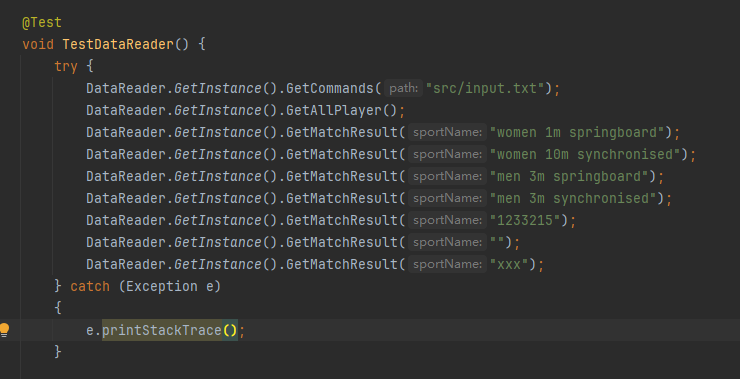The width and height of the screenshot is (740, 379).
Task: Click the path: parameter hint
Action: point(404,88)
